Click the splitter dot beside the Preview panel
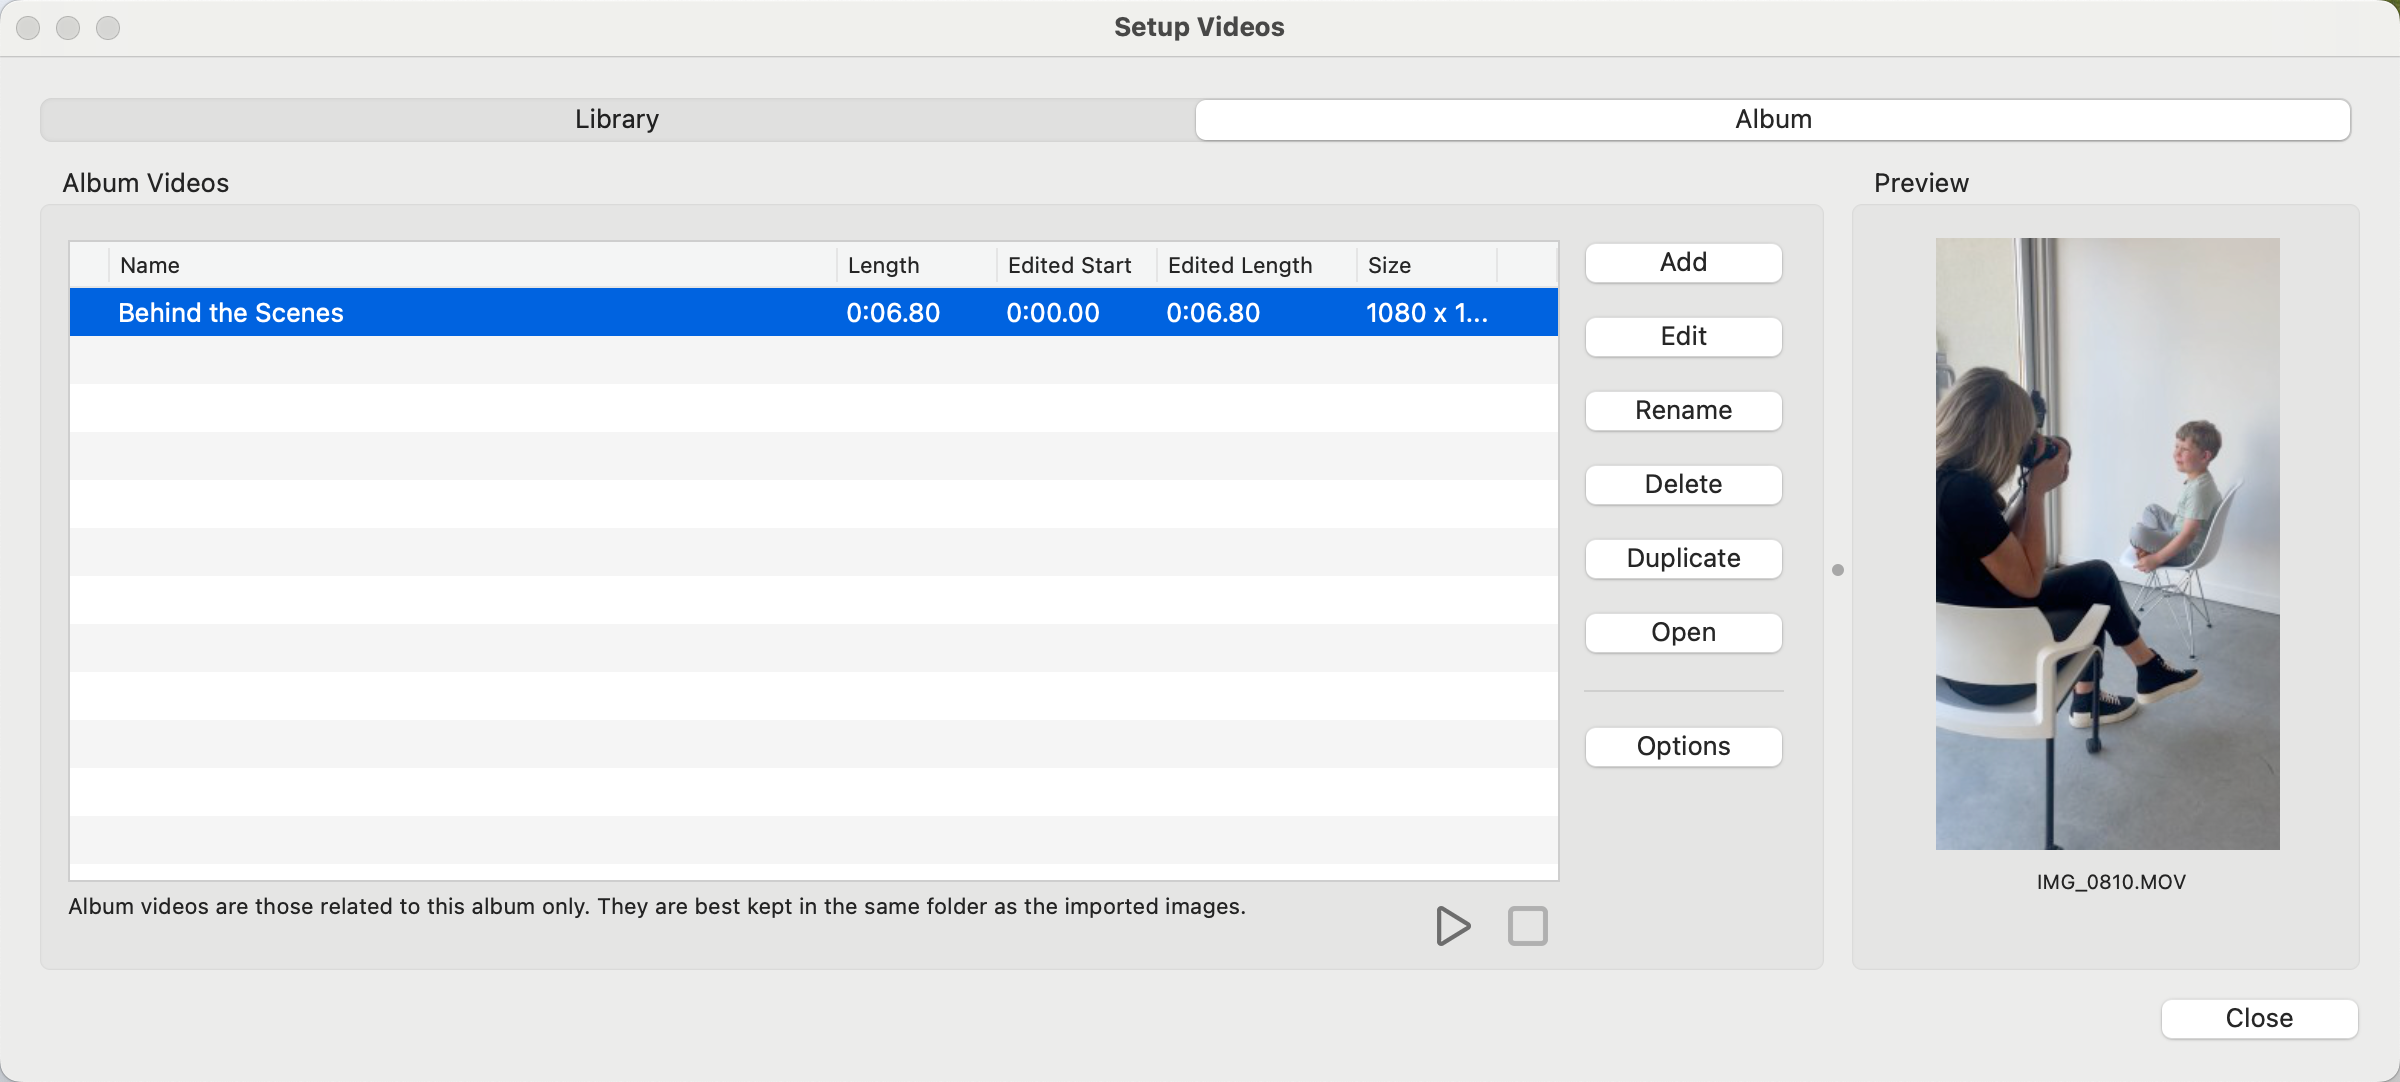The height and width of the screenshot is (1082, 2400). click(1837, 570)
